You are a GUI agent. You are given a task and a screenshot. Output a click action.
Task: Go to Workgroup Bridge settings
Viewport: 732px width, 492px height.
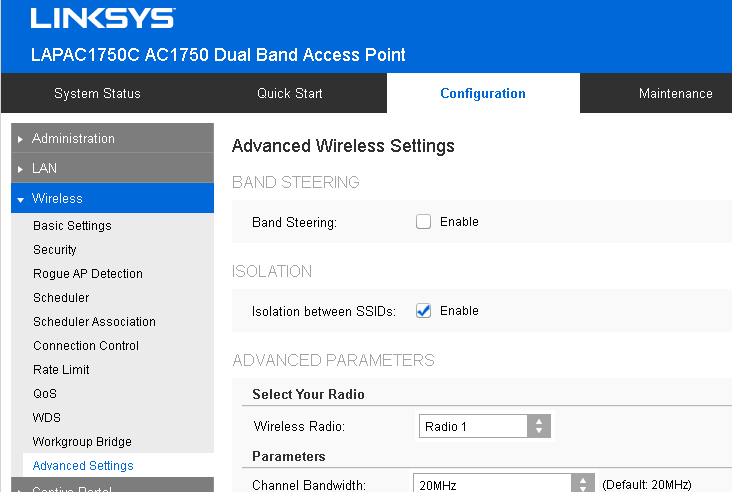(x=82, y=442)
